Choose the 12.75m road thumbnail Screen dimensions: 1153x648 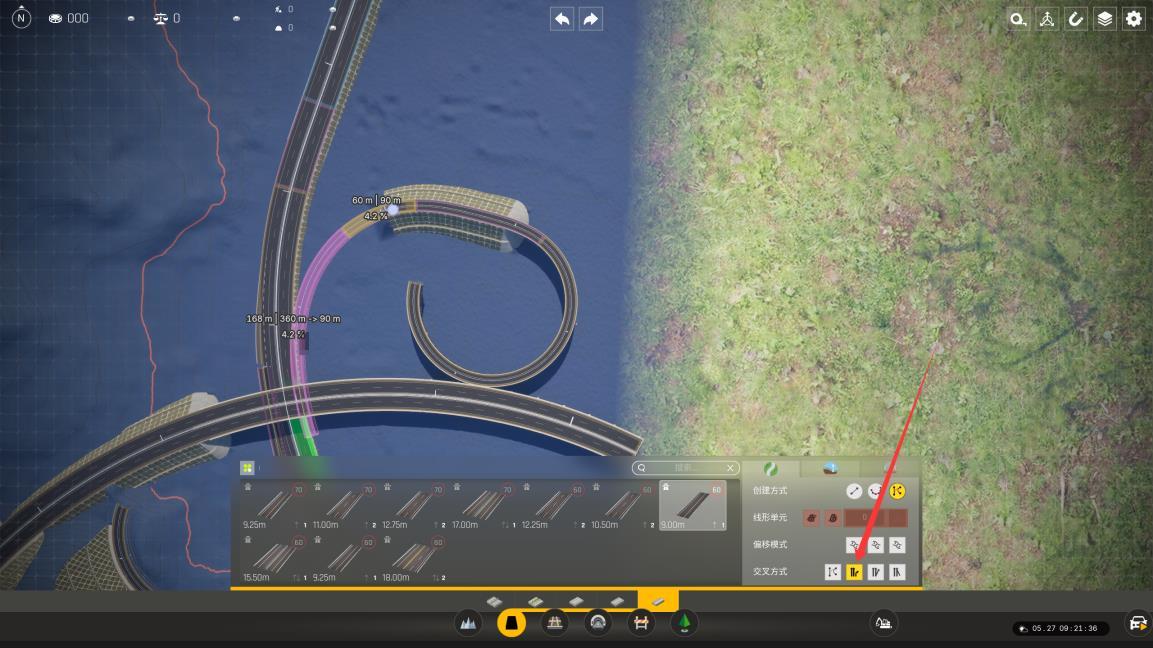pos(414,505)
